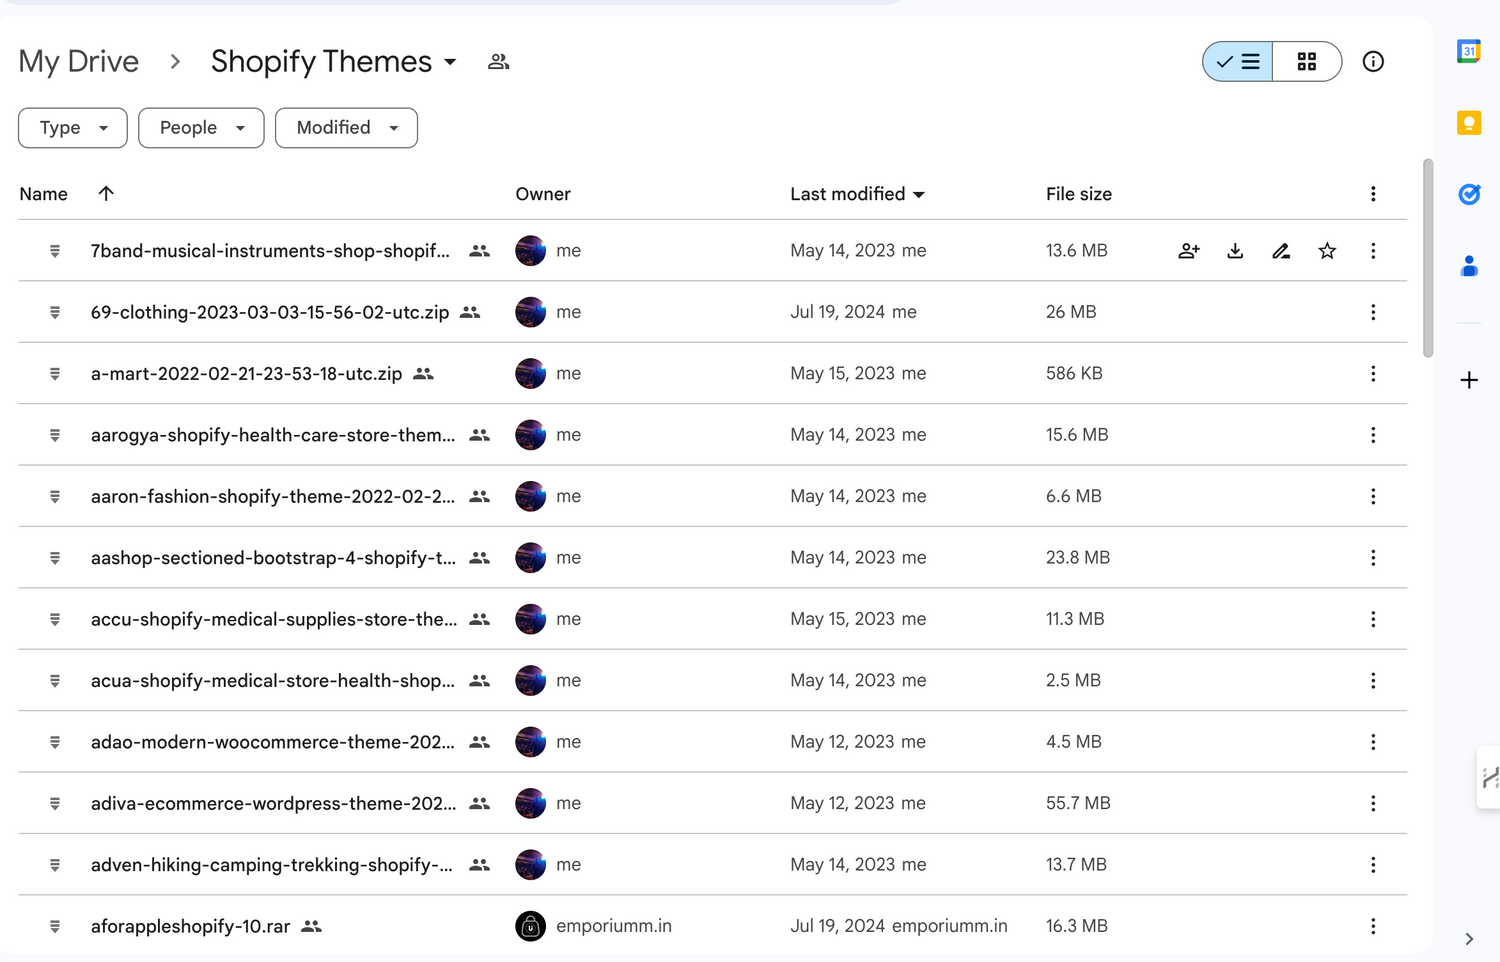Switch to grid layout view

coord(1307,62)
